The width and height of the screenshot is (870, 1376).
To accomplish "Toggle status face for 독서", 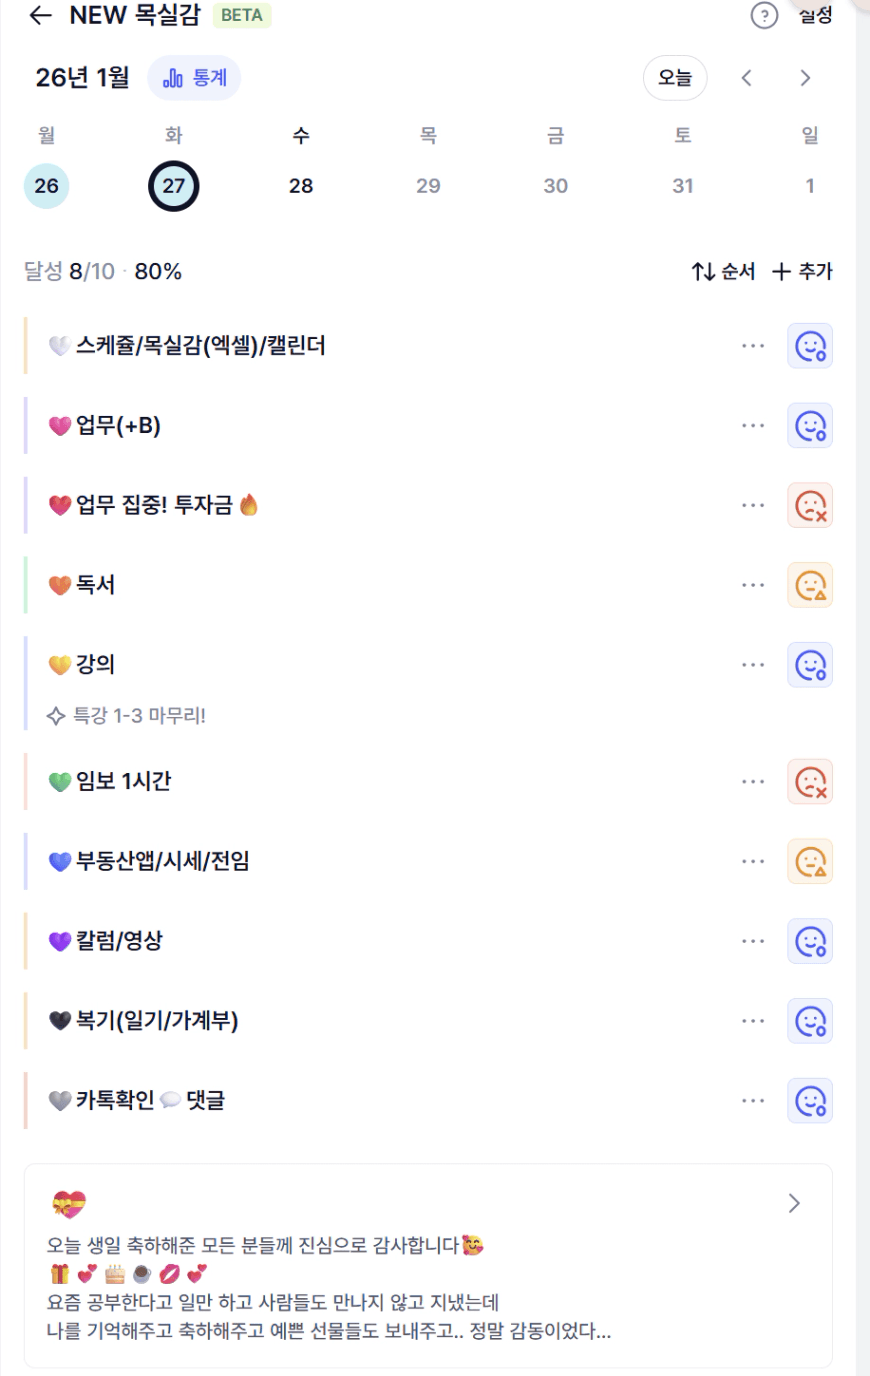I will click(x=810, y=585).
